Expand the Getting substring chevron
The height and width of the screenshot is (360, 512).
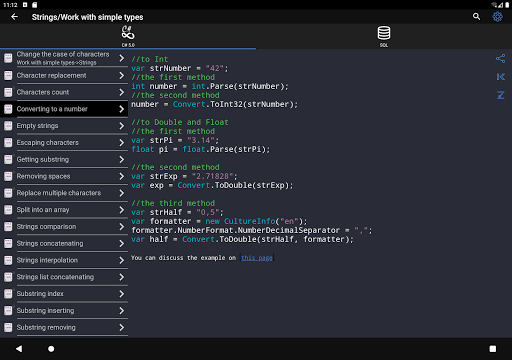pos(122,160)
